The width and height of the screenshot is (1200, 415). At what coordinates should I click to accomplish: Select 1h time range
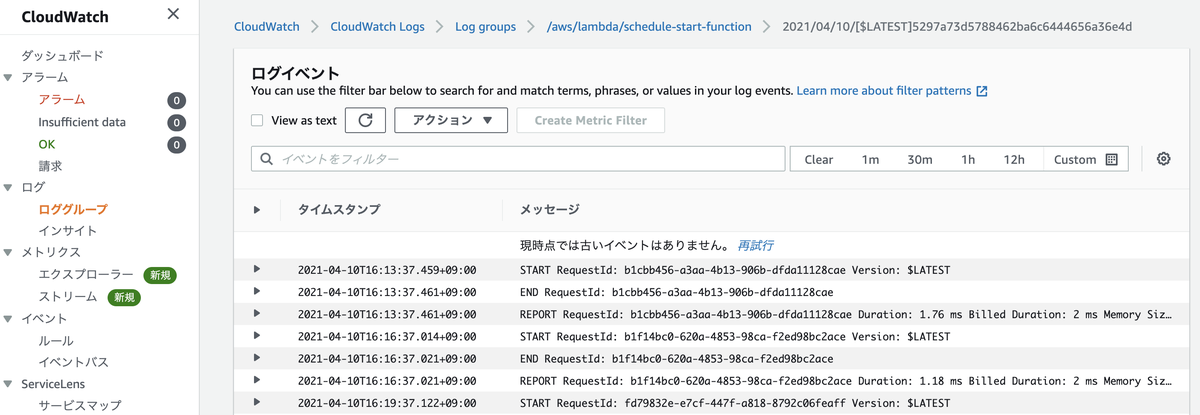coord(968,159)
